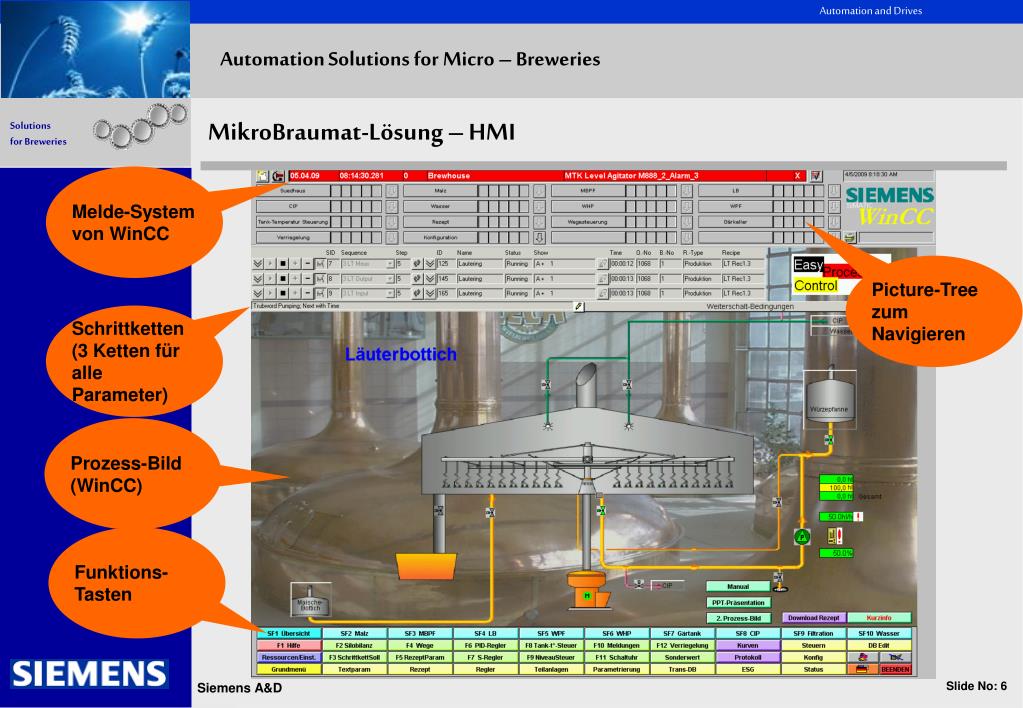The width and height of the screenshot is (1023, 708).
Task: Click the exit-door icon left of alarm date
Action: [279, 176]
